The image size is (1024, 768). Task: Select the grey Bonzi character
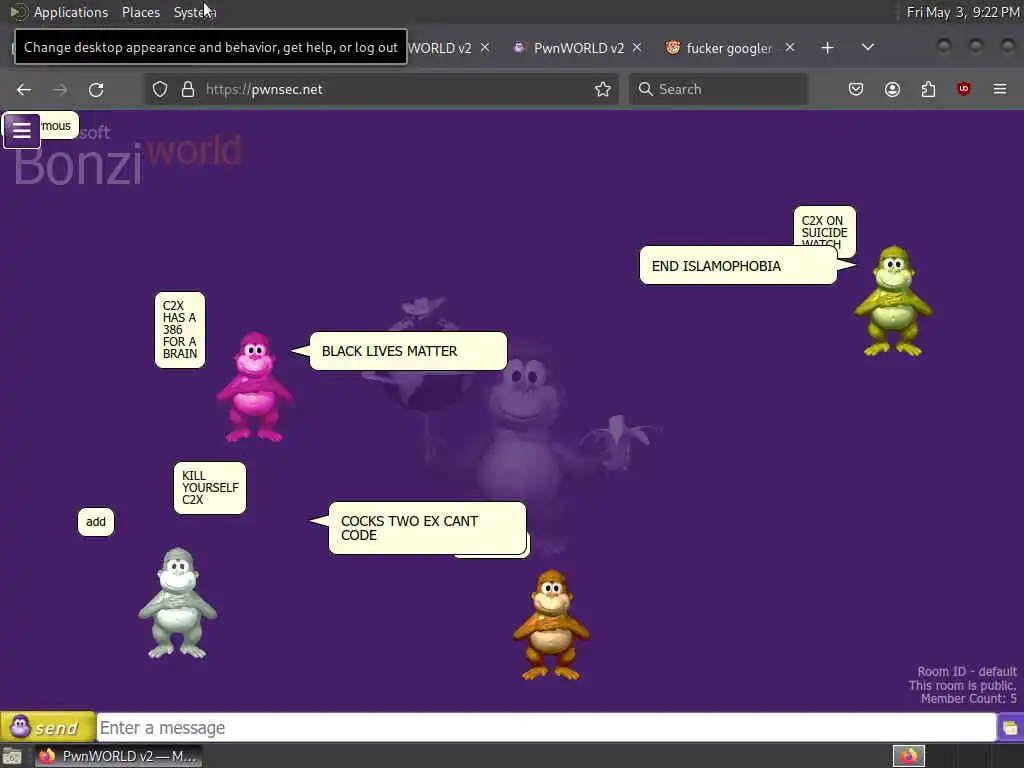178,603
